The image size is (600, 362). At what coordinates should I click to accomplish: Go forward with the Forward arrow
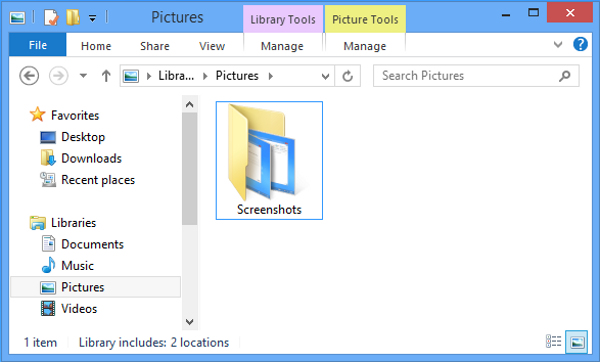click(x=59, y=76)
